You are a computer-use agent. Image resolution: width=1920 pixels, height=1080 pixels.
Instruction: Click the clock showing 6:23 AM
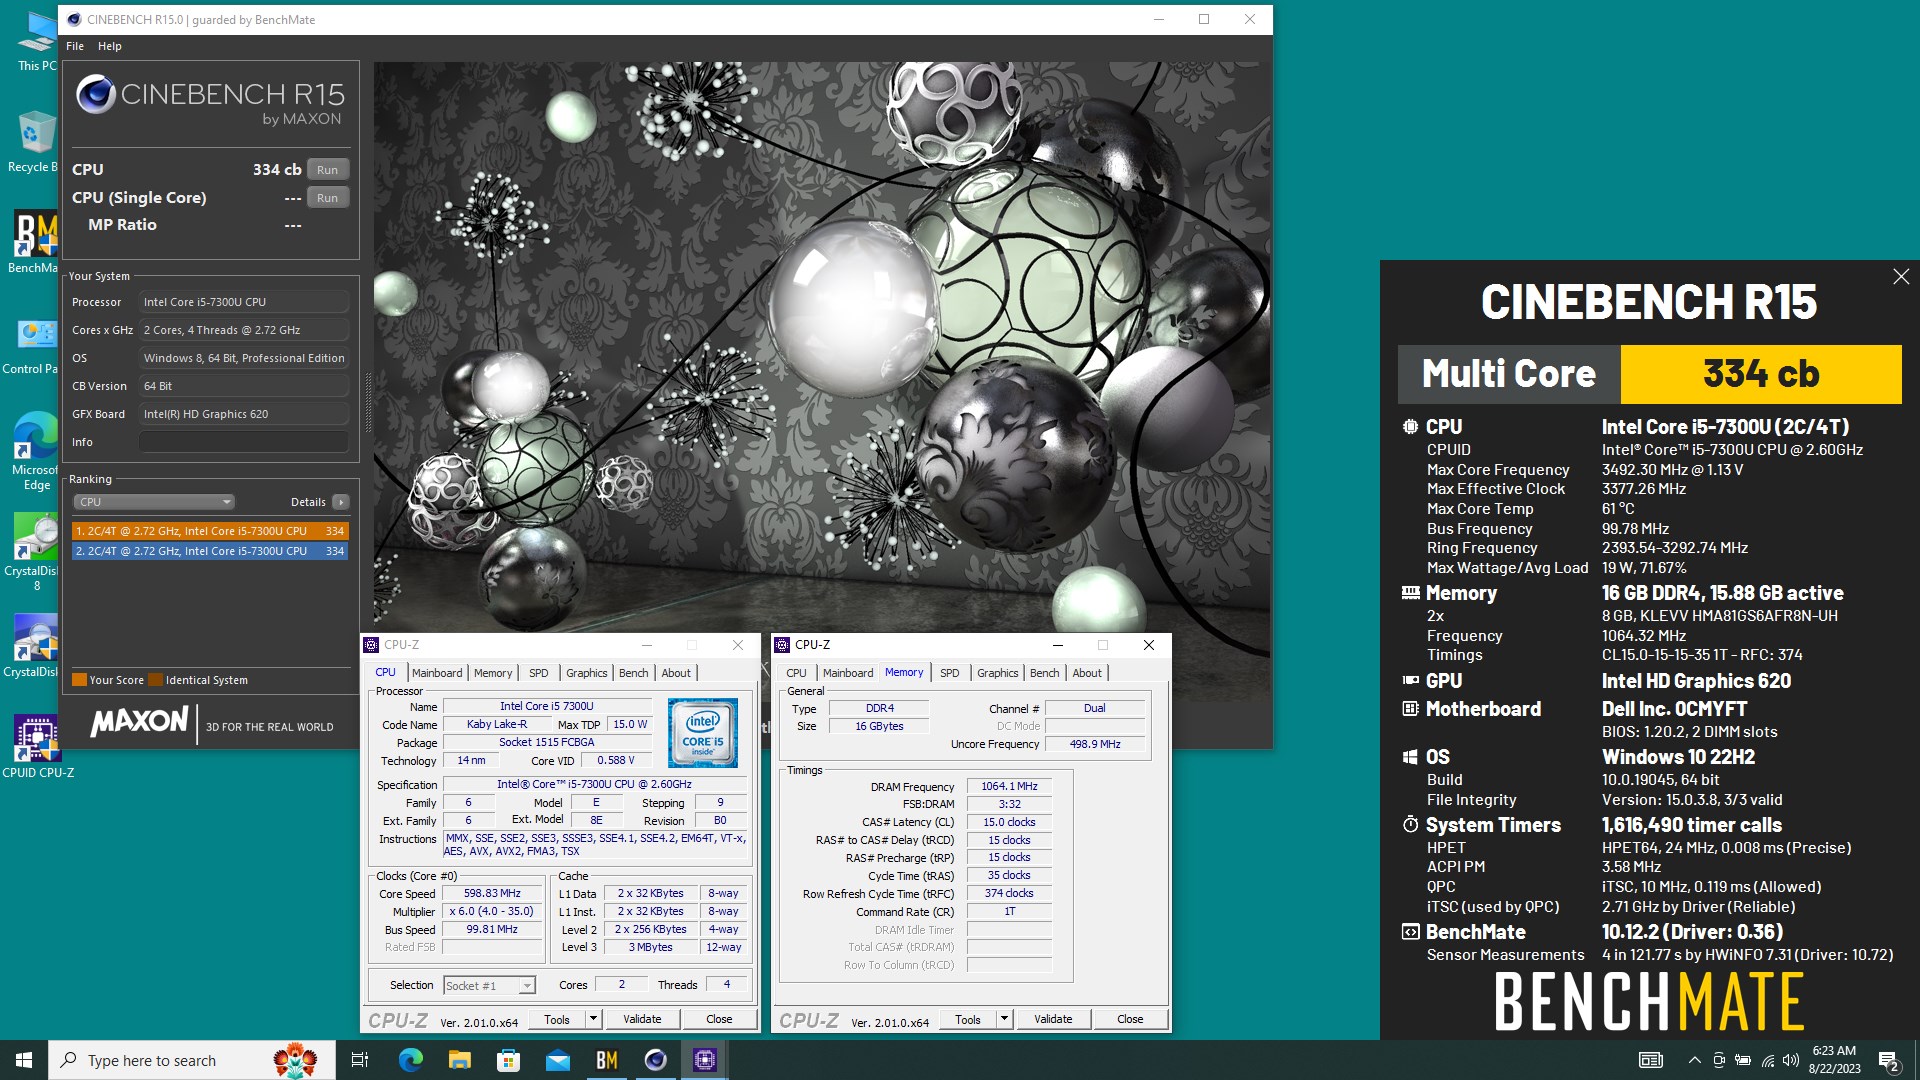pyautogui.click(x=1834, y=1060)
